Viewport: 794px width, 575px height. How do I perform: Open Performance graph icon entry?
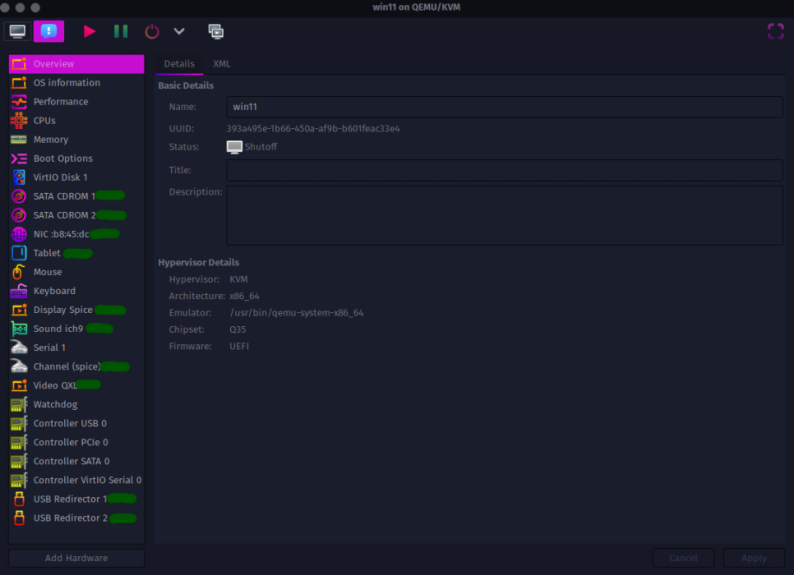(19, 102)
